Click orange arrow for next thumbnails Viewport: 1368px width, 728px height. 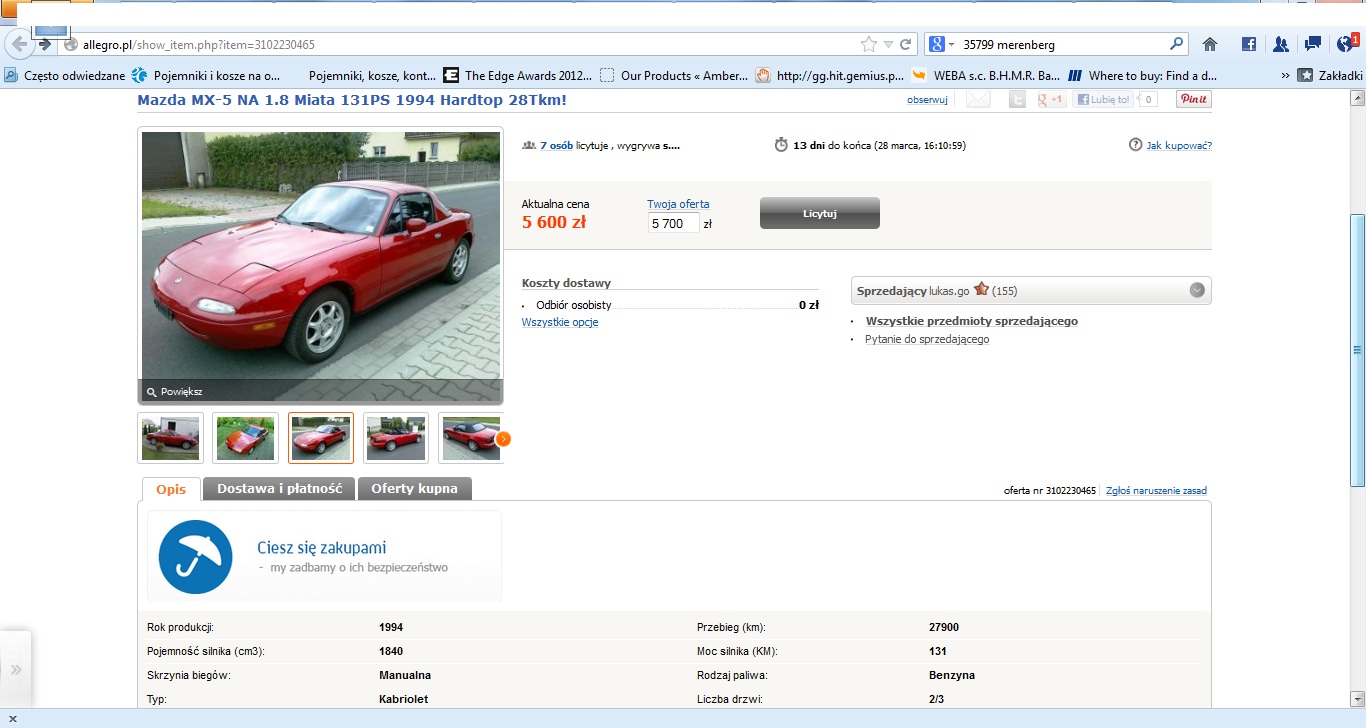click(x=504, y=438)
